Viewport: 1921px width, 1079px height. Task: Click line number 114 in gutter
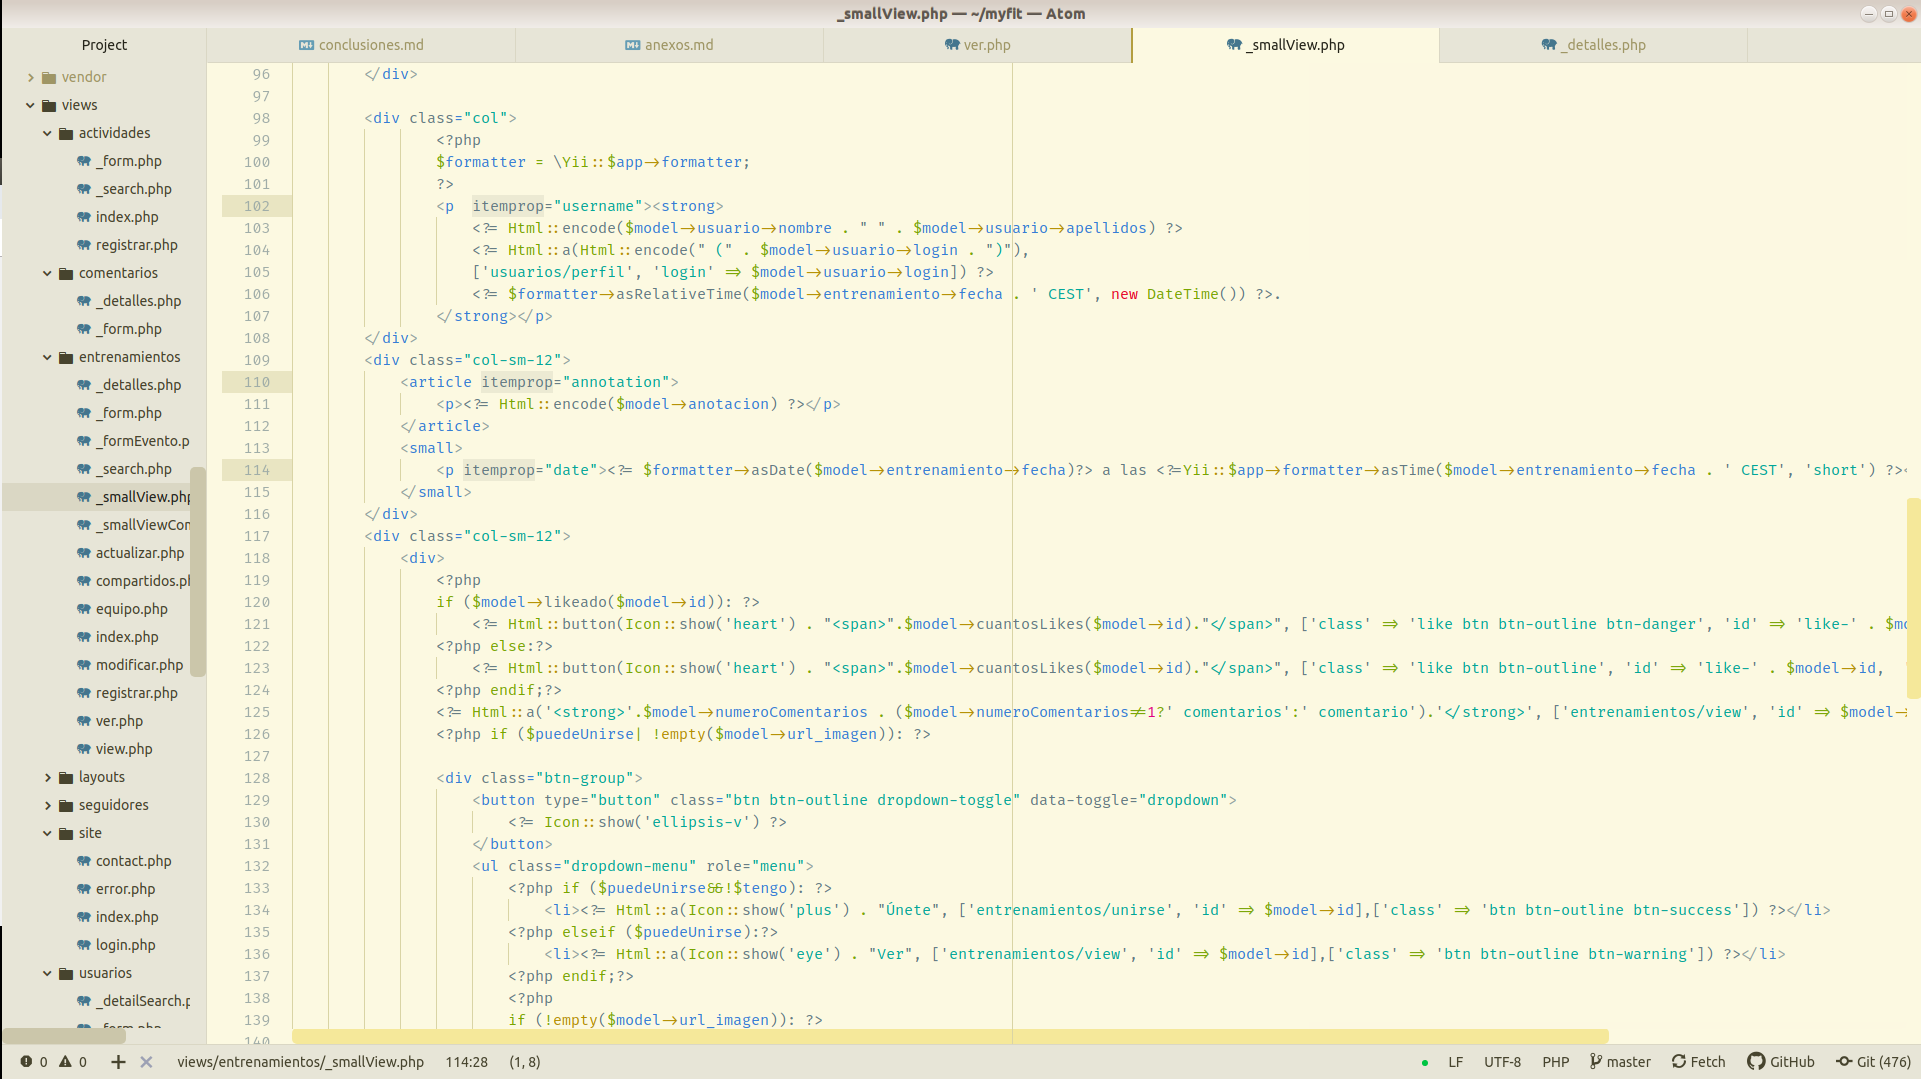(x=257, y=470)
